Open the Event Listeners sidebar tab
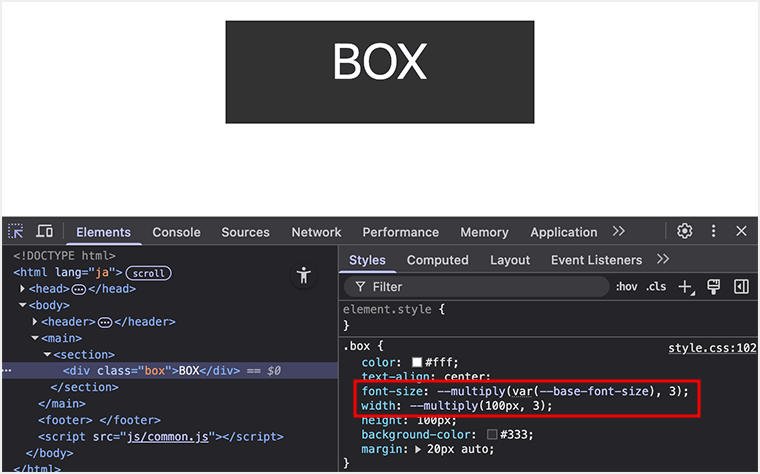This screenshot has width=760, height=474. point(596,260)
